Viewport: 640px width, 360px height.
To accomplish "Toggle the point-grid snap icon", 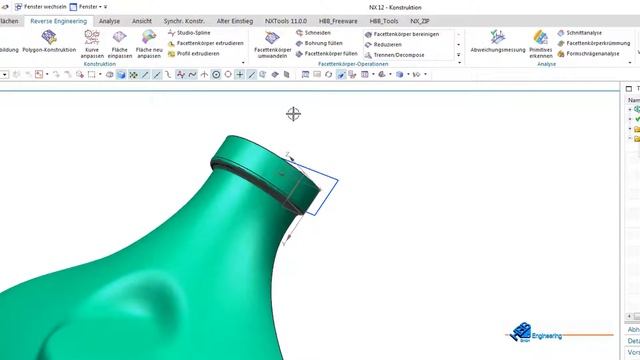I will point(133,74).
